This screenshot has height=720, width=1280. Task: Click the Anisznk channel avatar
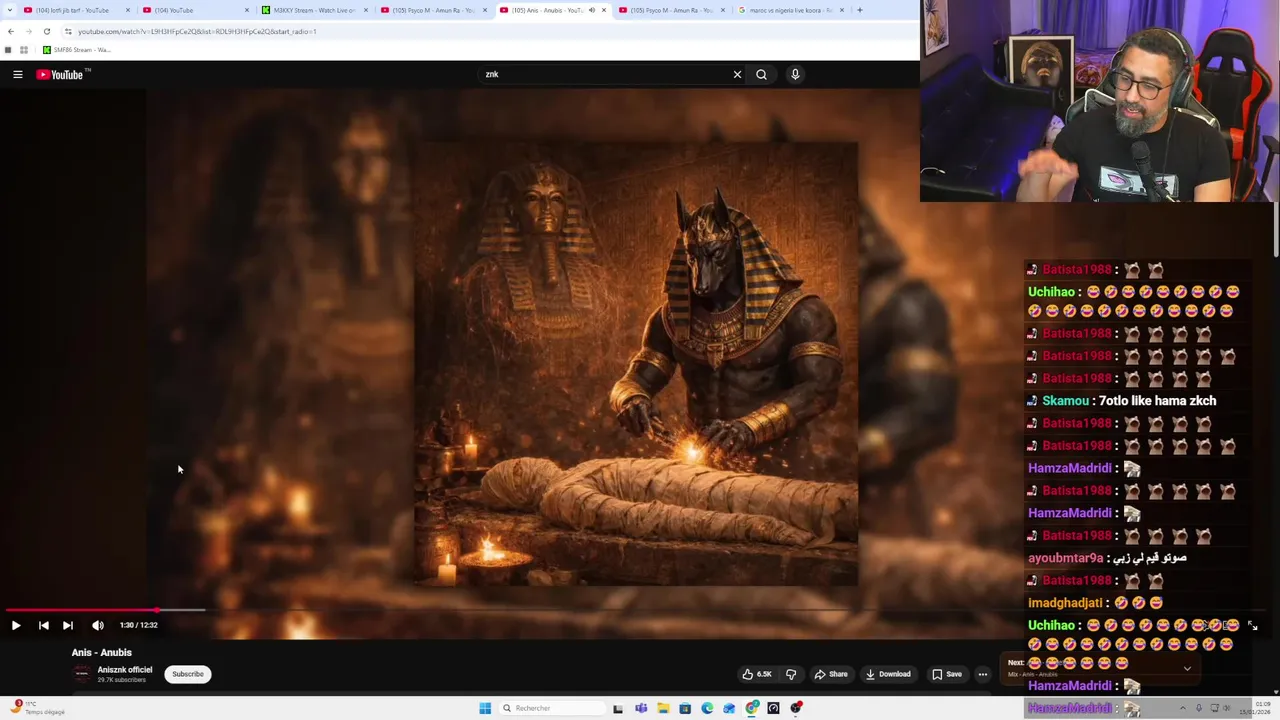pyautogui.click(x=82, y=674)
